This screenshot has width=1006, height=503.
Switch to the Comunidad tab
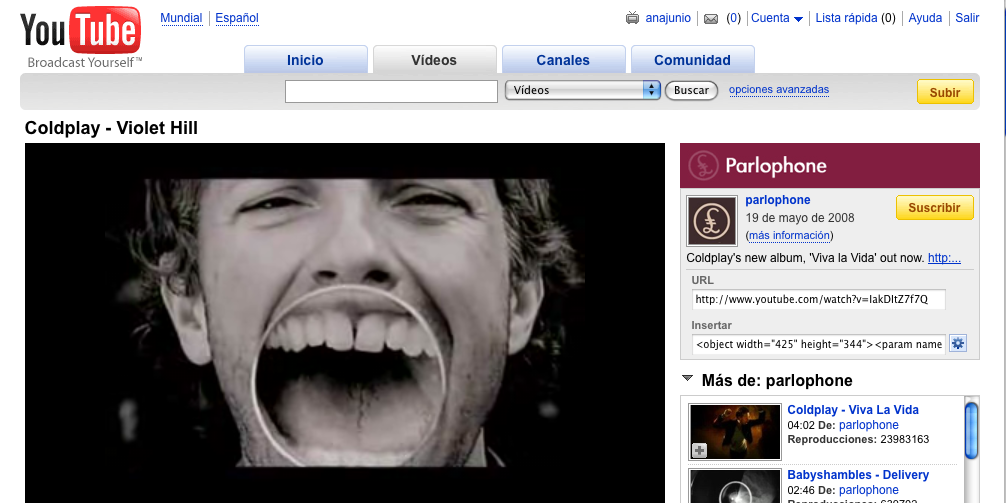pyautogui.click(x=692, y=60)
